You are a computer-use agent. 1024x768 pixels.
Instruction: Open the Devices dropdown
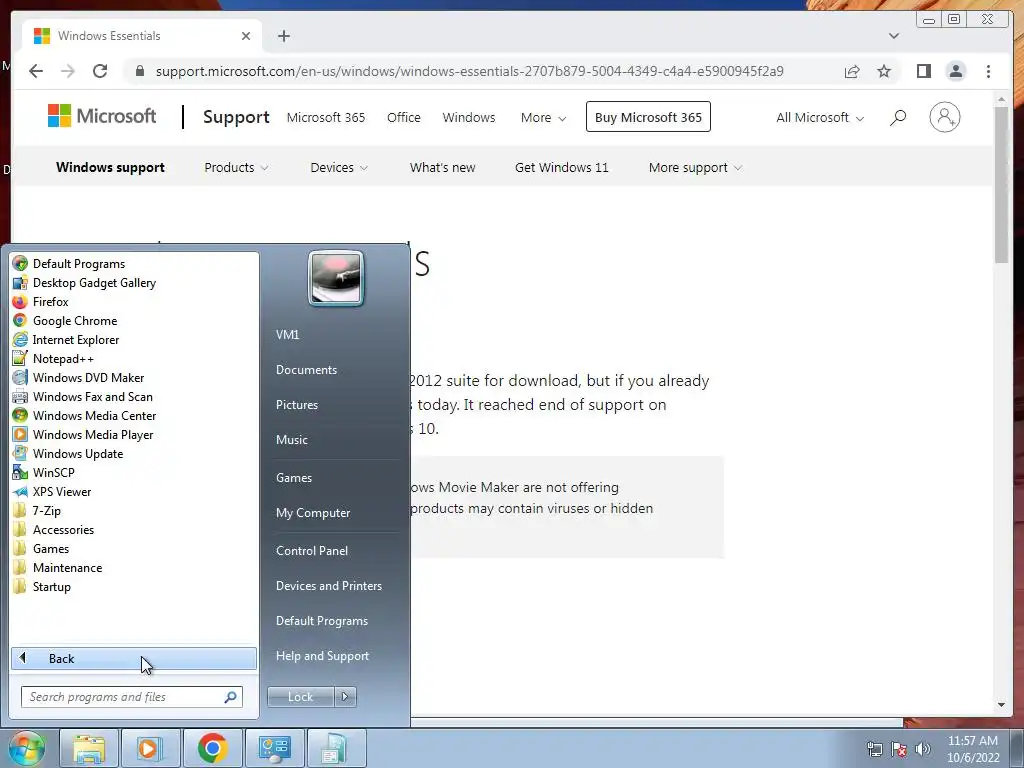339,168
